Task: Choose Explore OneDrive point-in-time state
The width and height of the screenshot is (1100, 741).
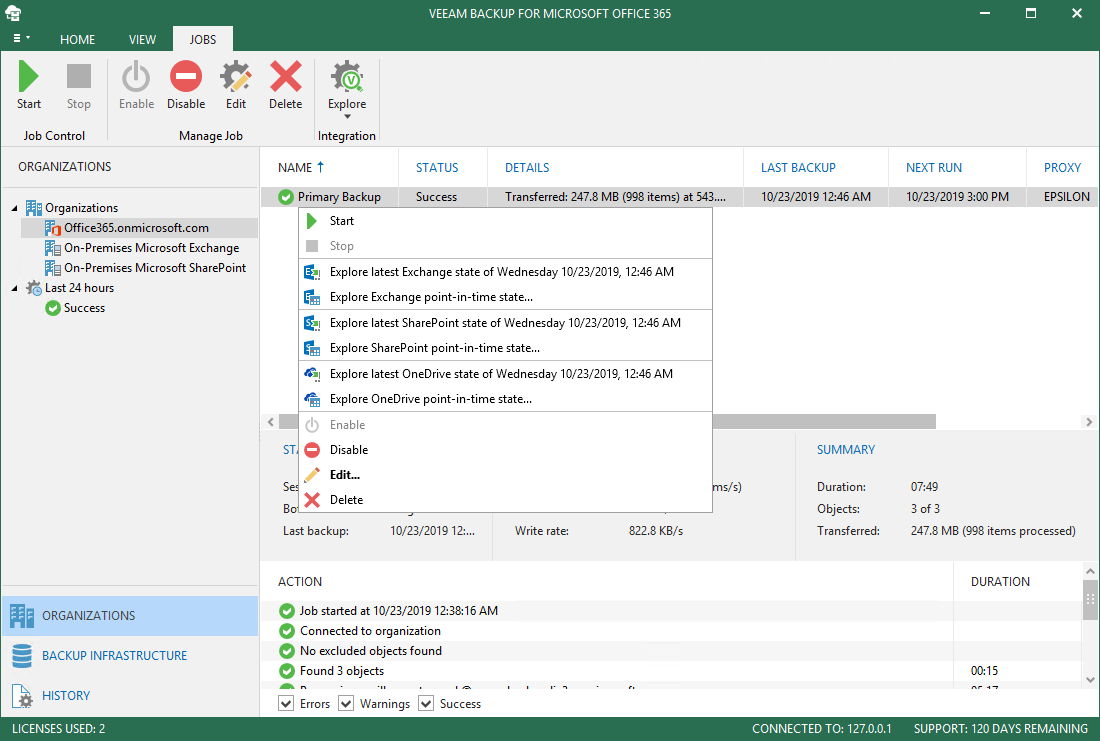Action: (505, 399)
